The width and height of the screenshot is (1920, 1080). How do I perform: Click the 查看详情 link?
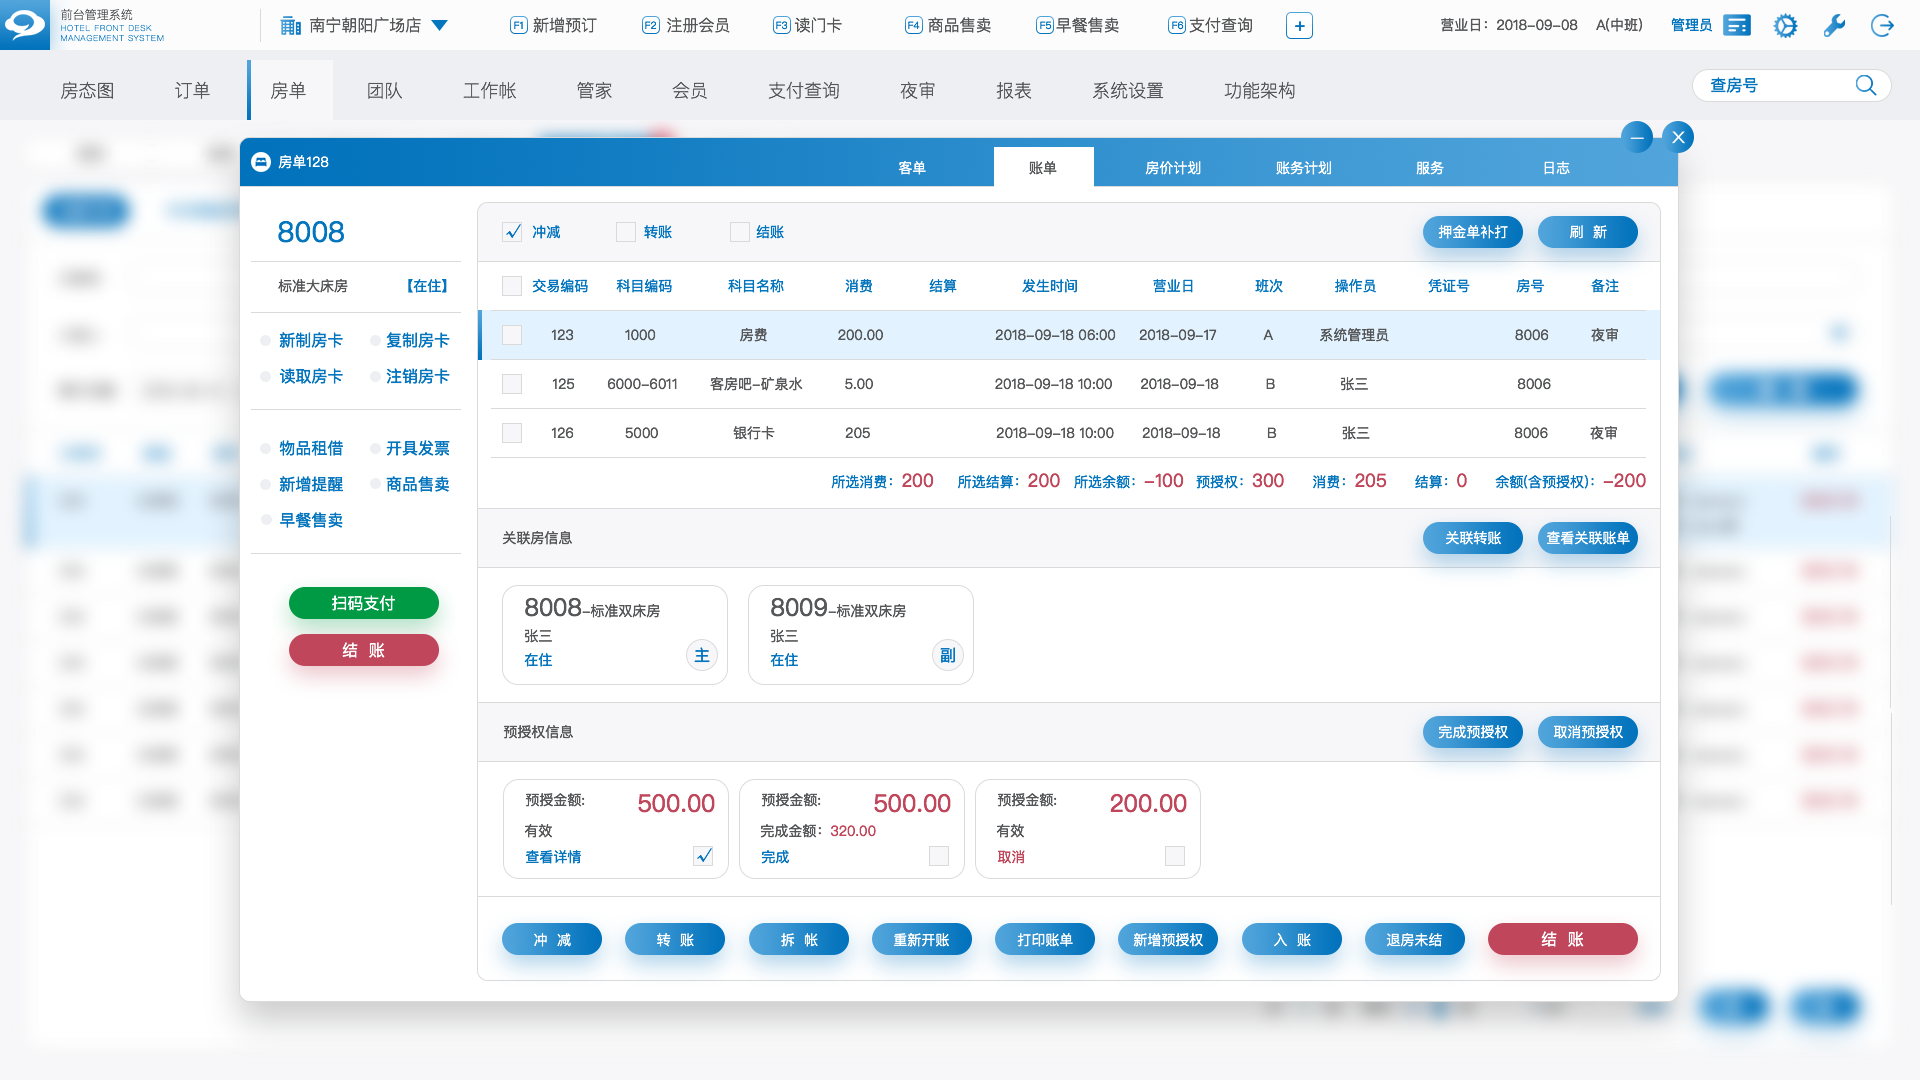[x=553, y=857]
